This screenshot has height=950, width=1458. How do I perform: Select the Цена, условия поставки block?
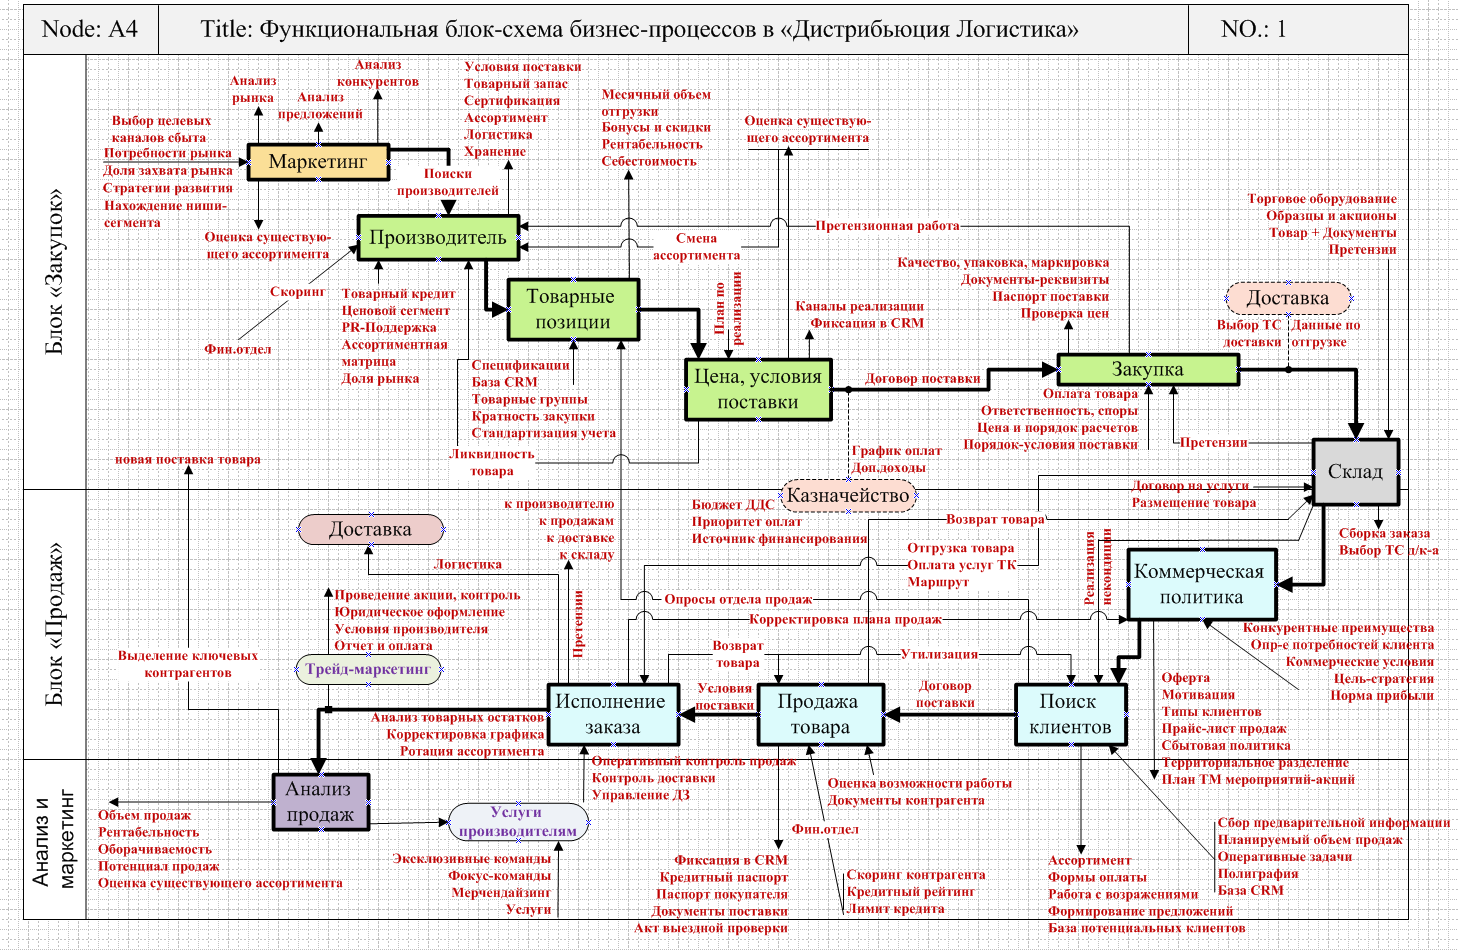pyautogui.click(x=758, y=389)
